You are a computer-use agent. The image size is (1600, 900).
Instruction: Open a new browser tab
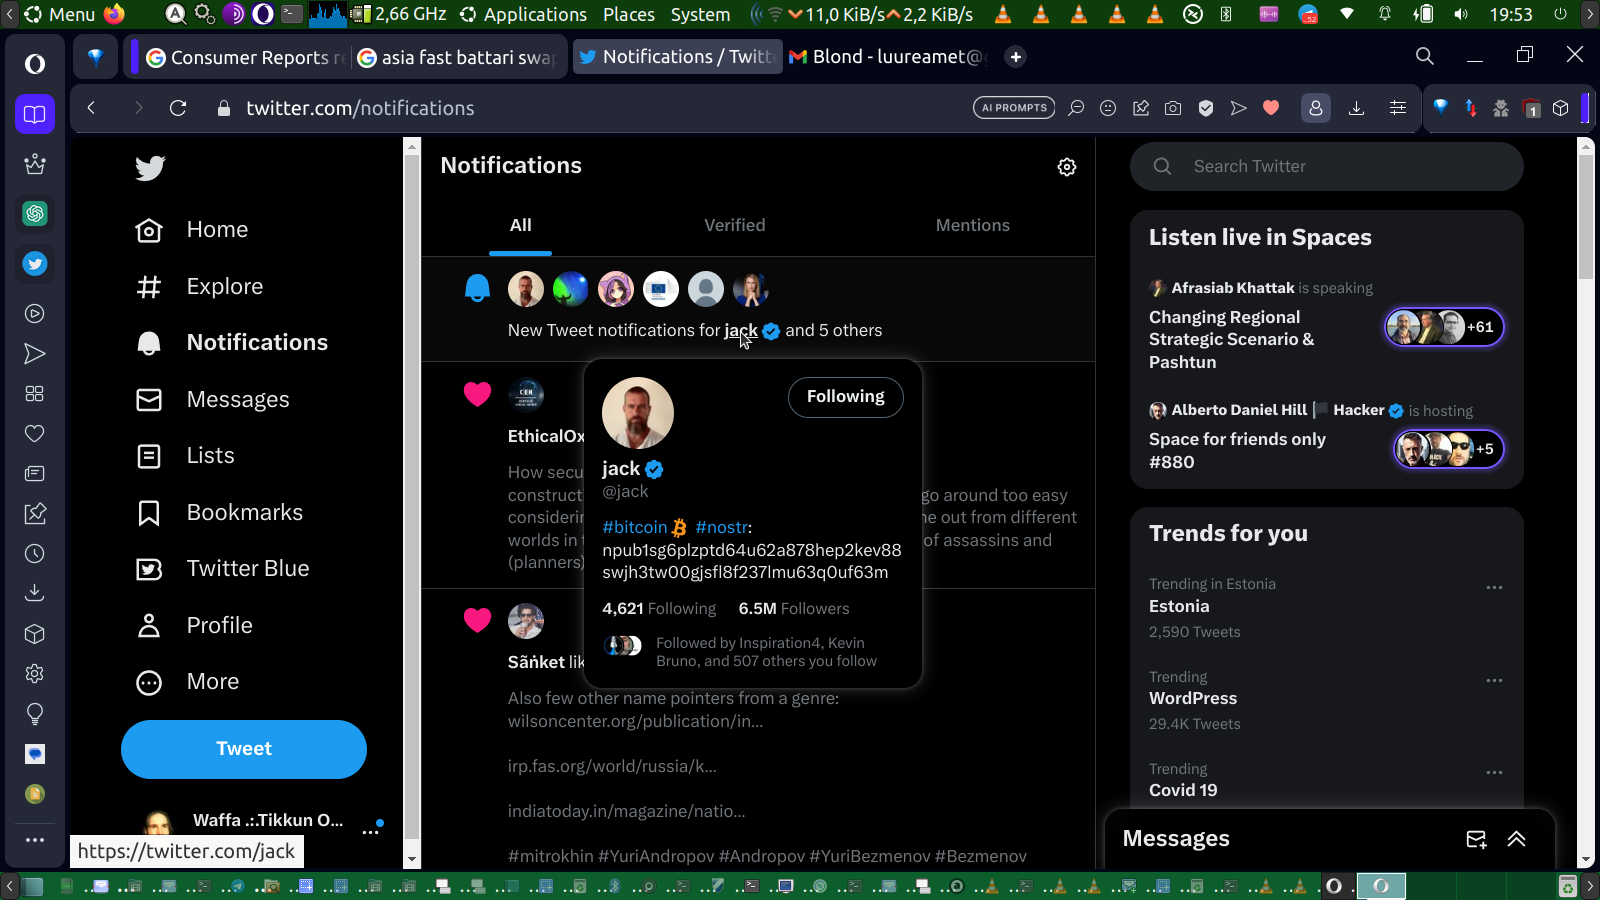(x=1016, y=57)
